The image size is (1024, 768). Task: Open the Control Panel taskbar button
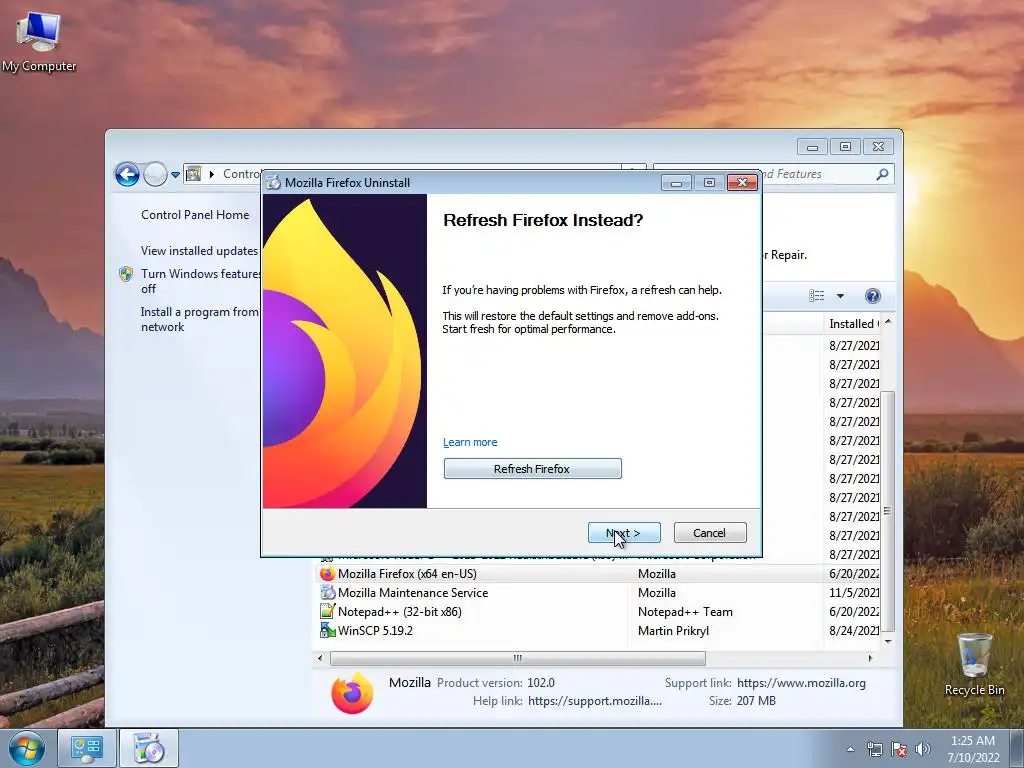point(87,748)
